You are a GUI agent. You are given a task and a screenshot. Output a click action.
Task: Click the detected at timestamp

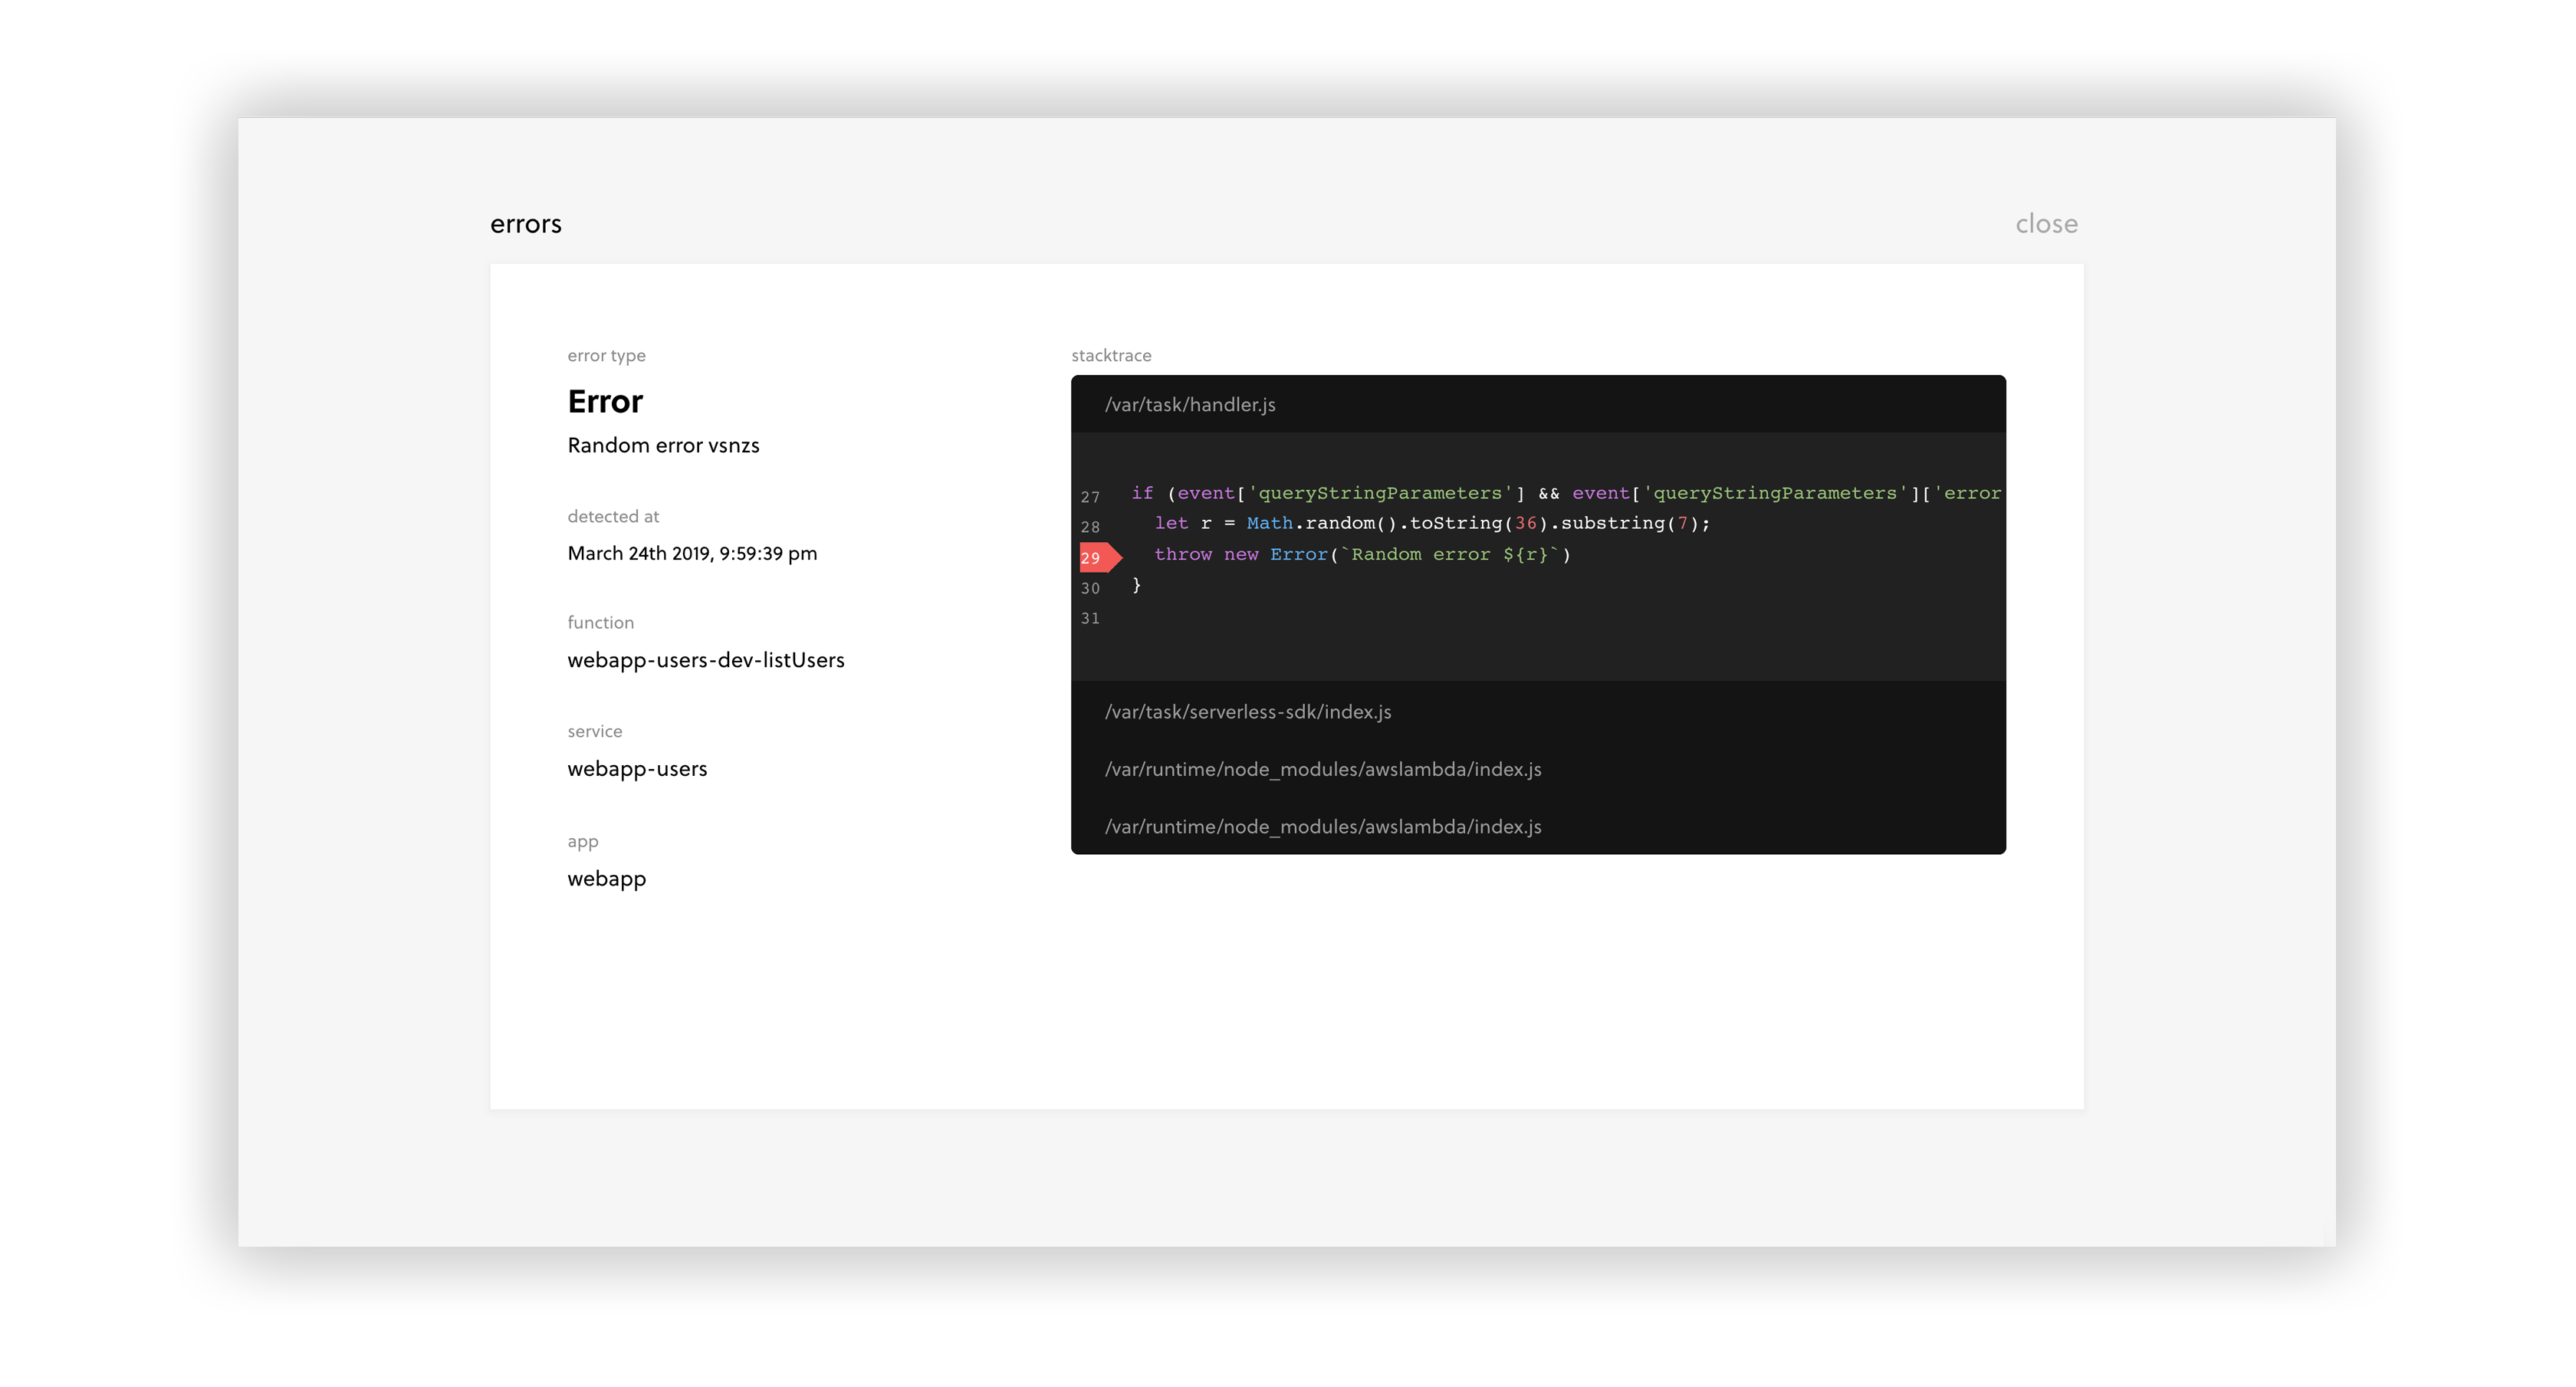[692, 553]
